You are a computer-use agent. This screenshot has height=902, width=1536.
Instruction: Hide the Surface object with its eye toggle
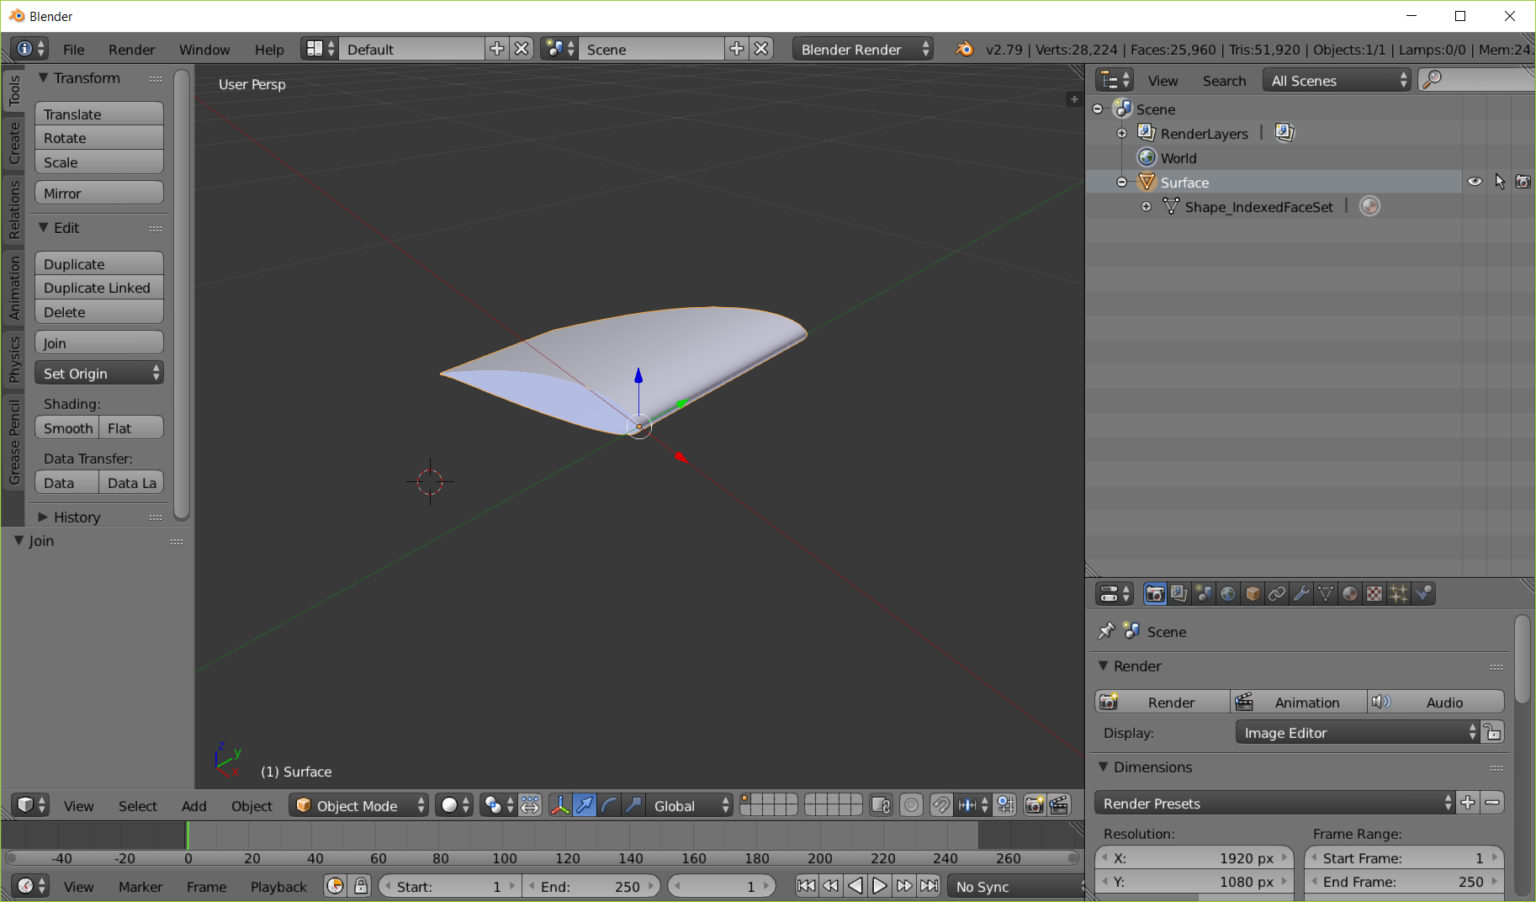[x=1475, y=181]
